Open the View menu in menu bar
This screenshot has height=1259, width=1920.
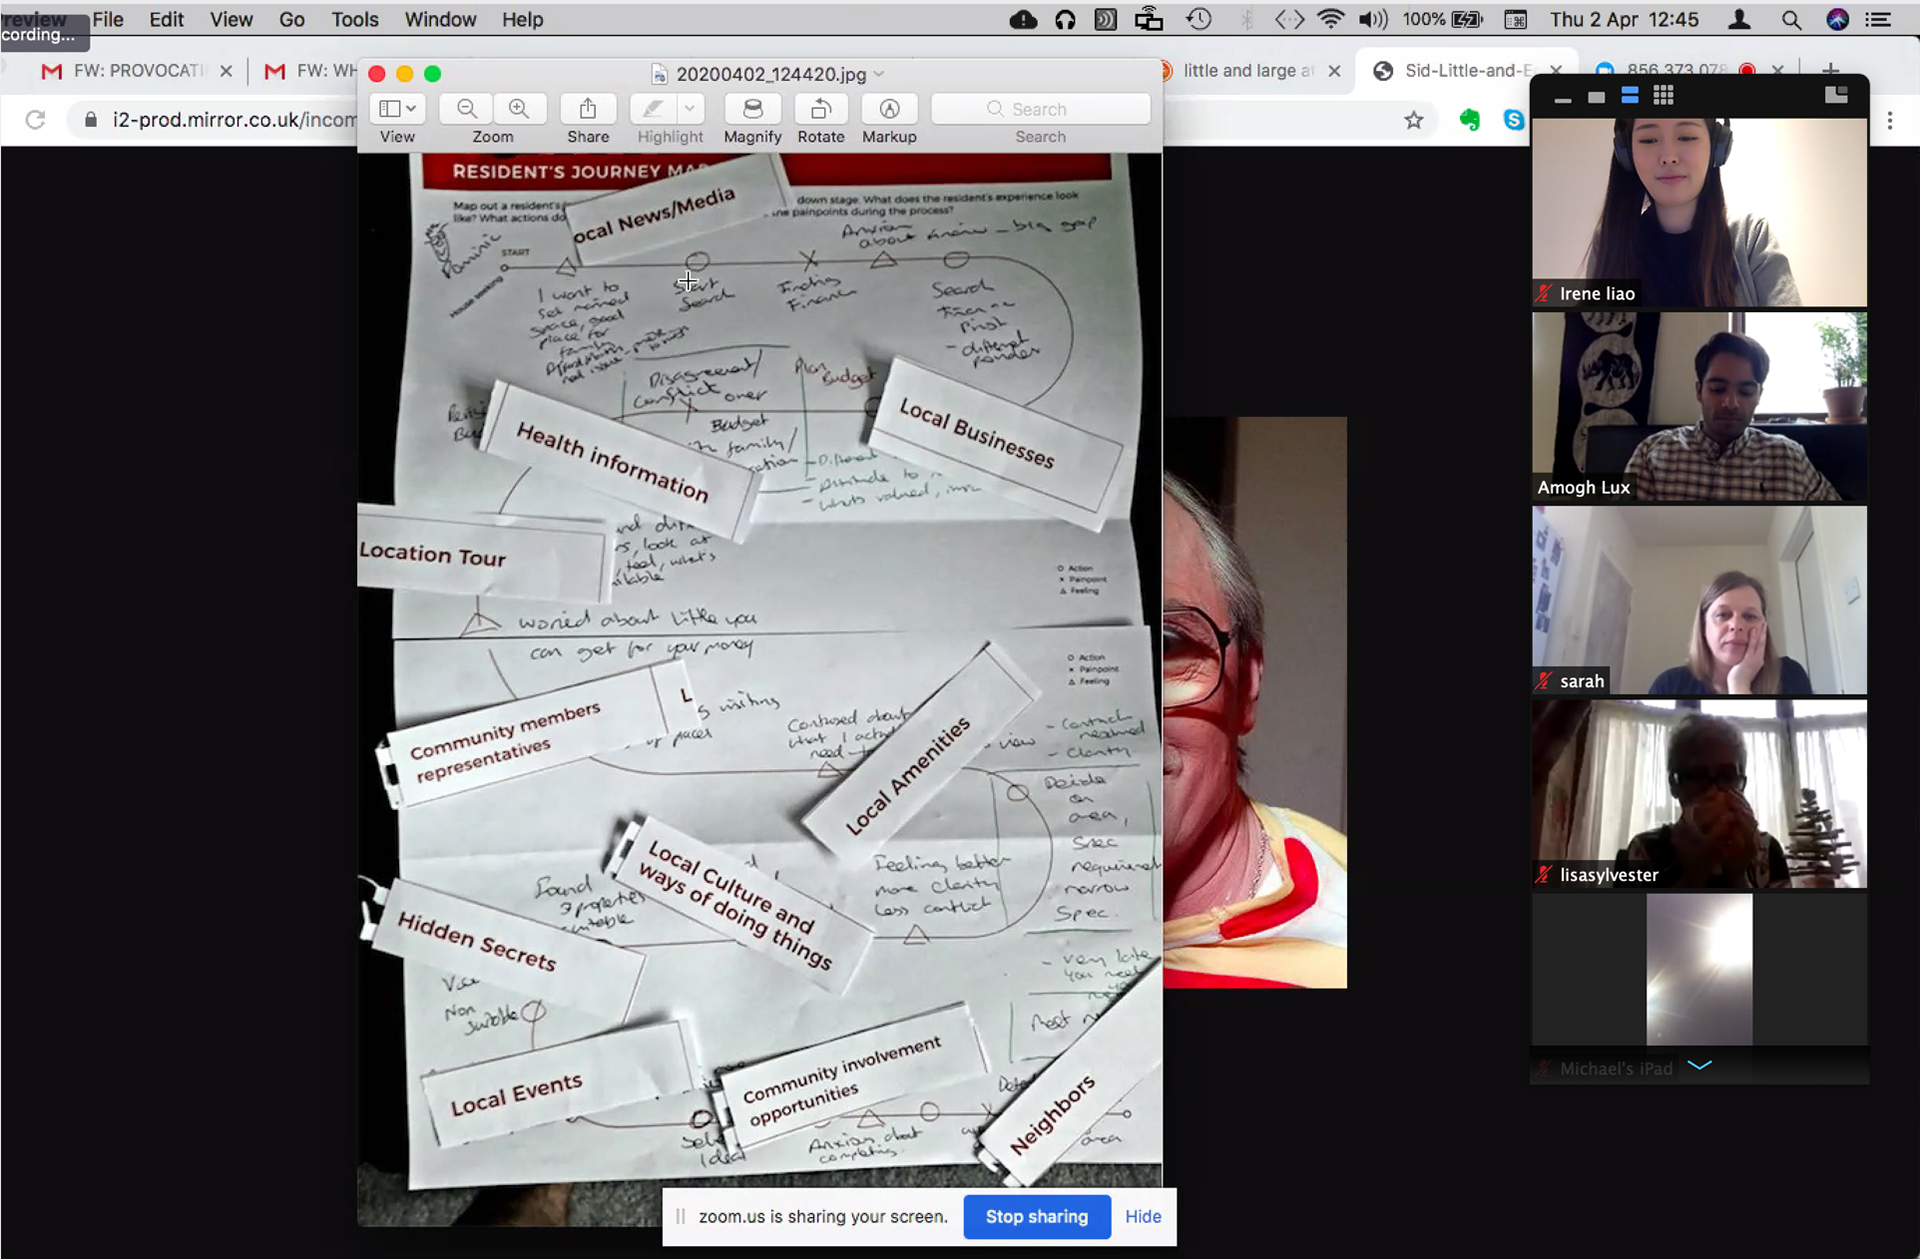coord(231,19)
